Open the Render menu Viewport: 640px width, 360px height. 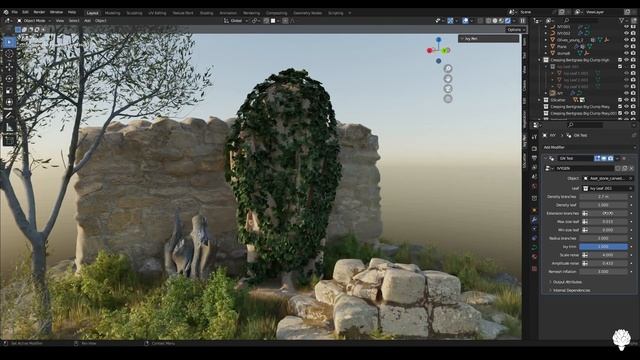(x=39, y=12)
